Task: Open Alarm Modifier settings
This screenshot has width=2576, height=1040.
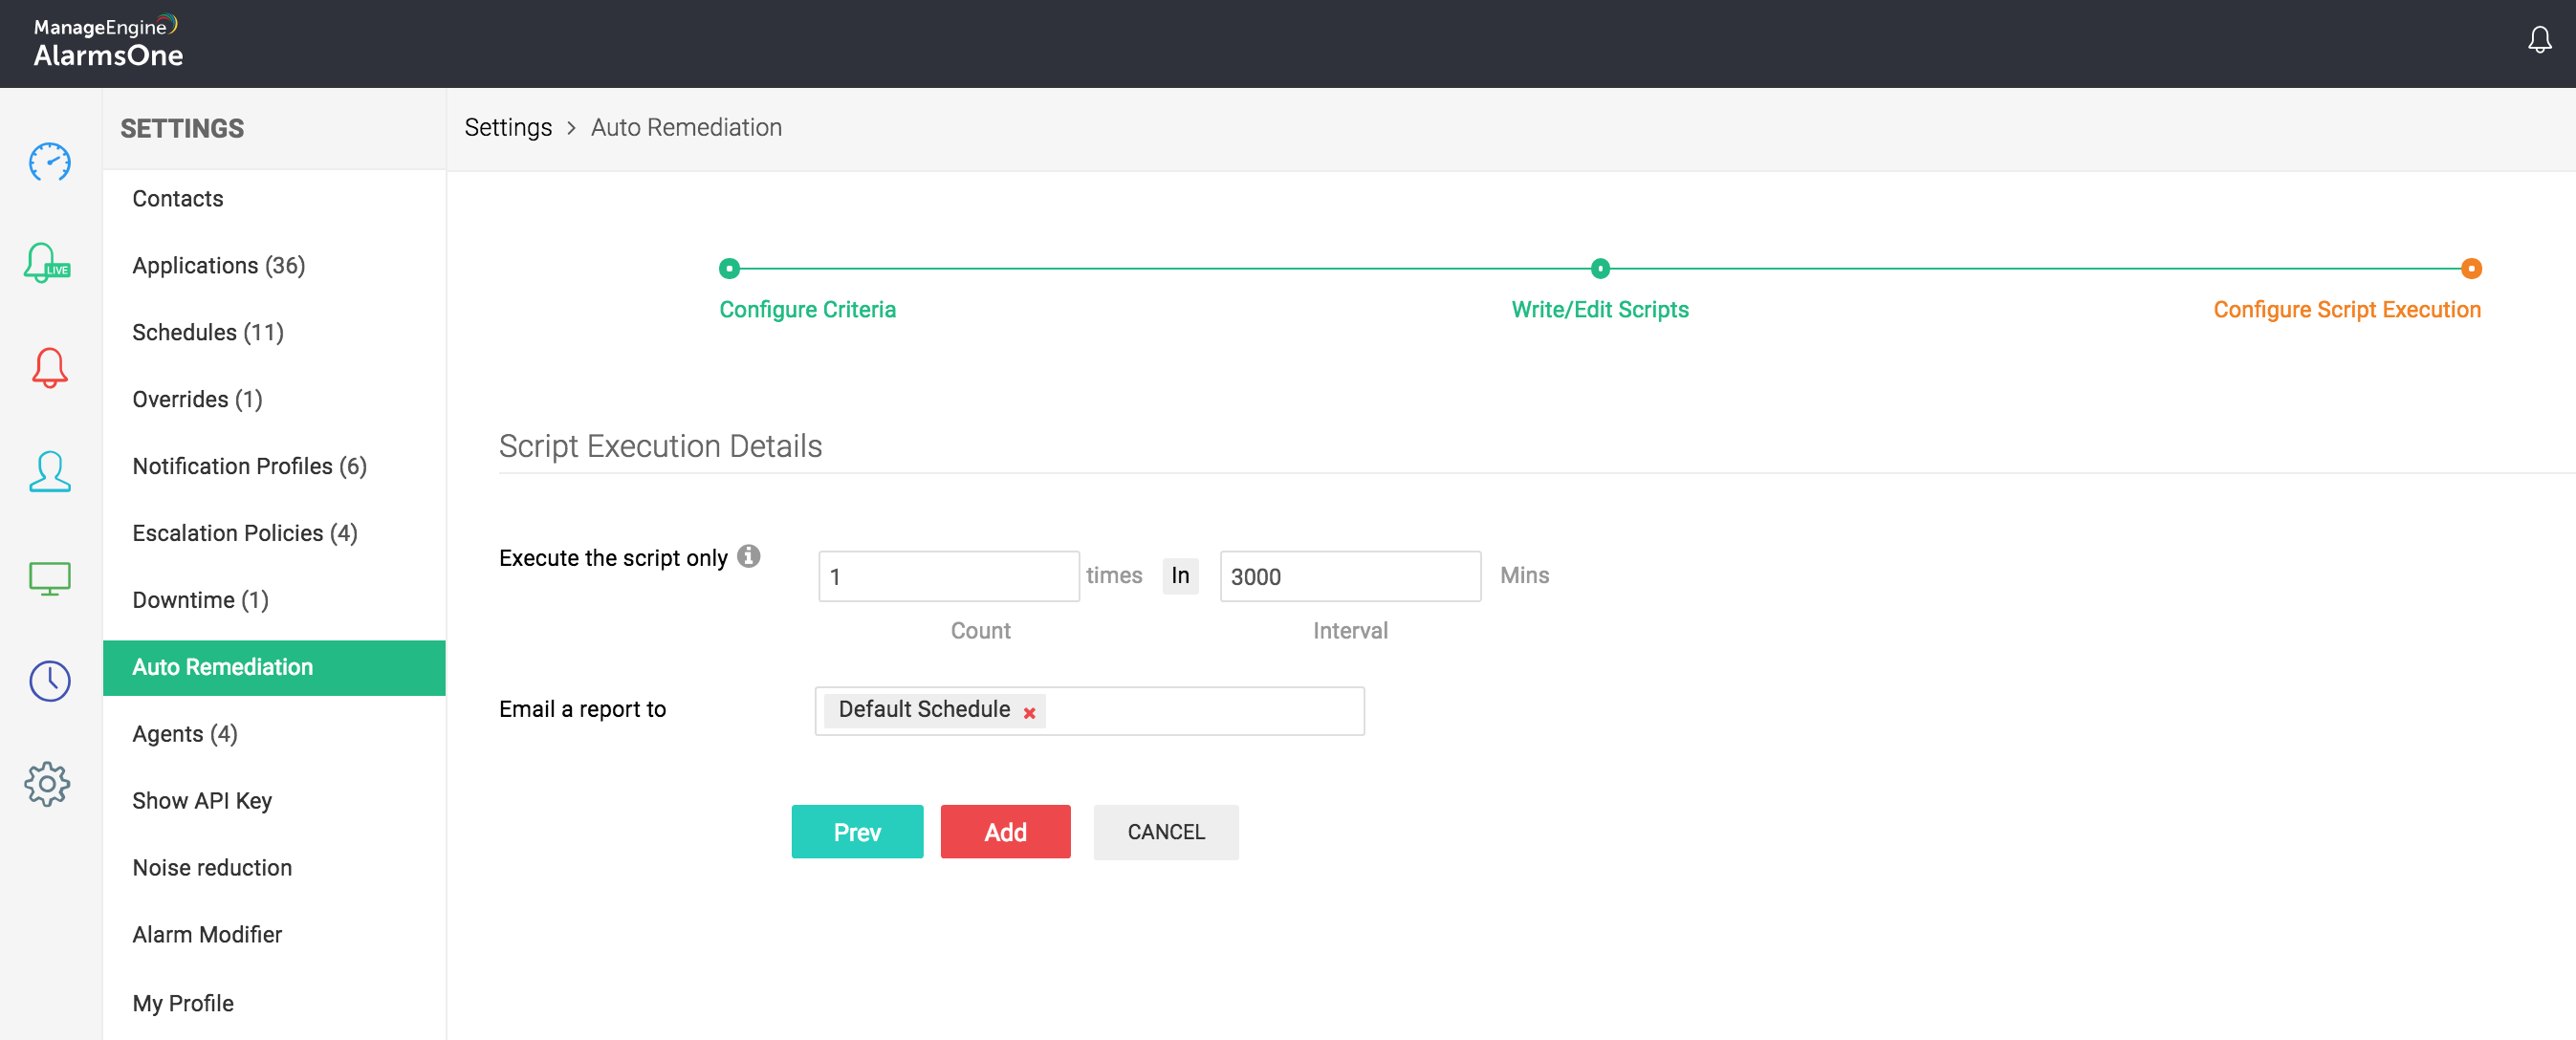Action: tap(207, 935)
